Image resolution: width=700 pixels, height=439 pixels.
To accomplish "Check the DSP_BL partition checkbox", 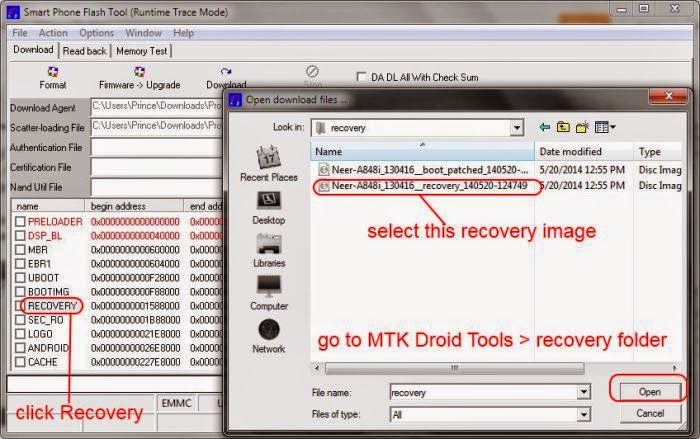I will point(20,235).
